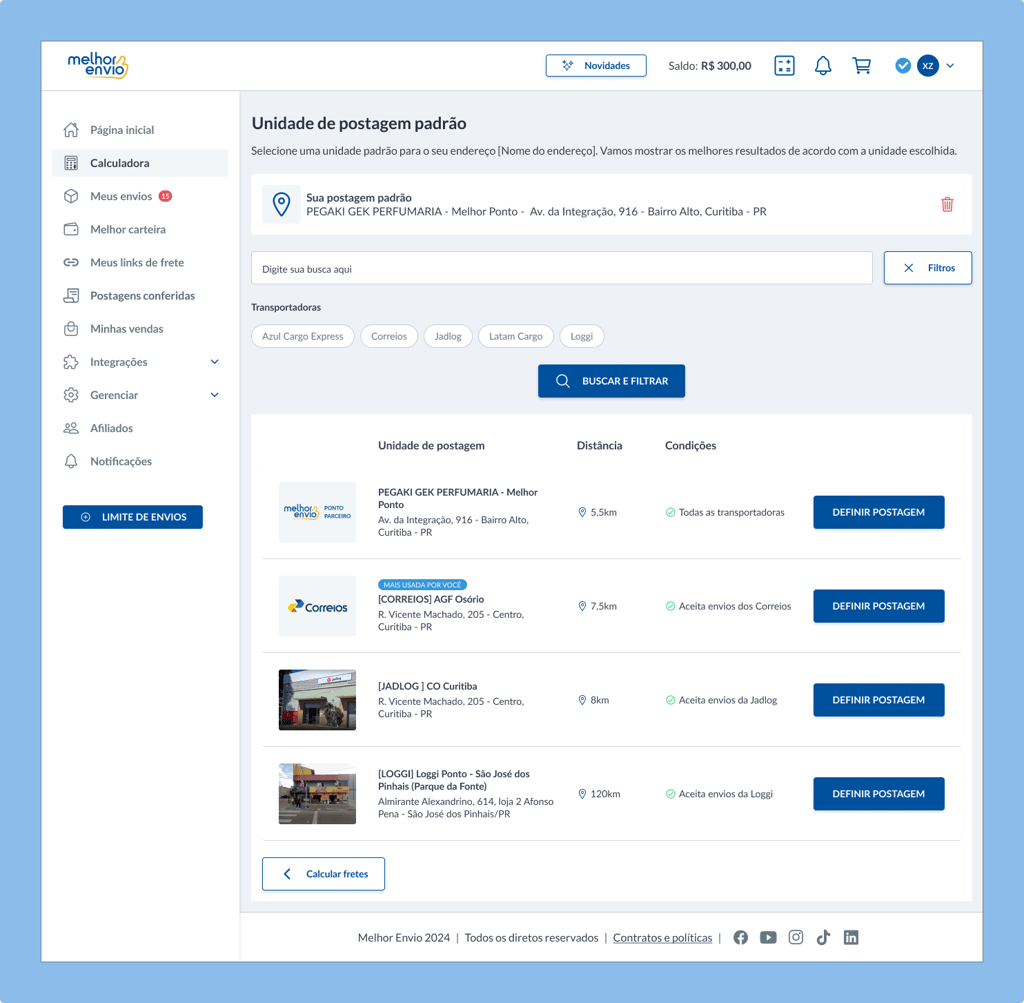Click the Saldo R$ 300,00 balance
Image resolution: width=1024 pixels, height=1003 pixels.
pos(709,66)
